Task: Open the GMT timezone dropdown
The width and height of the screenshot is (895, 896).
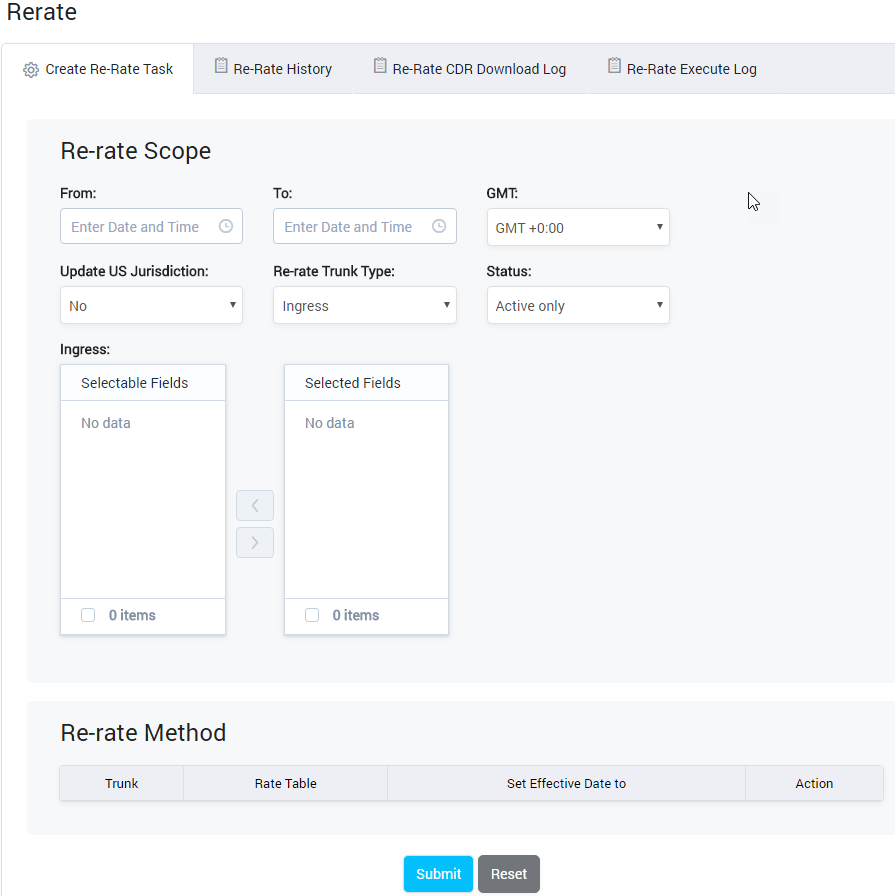Action: pyautogui.click(x=578, y=227)
